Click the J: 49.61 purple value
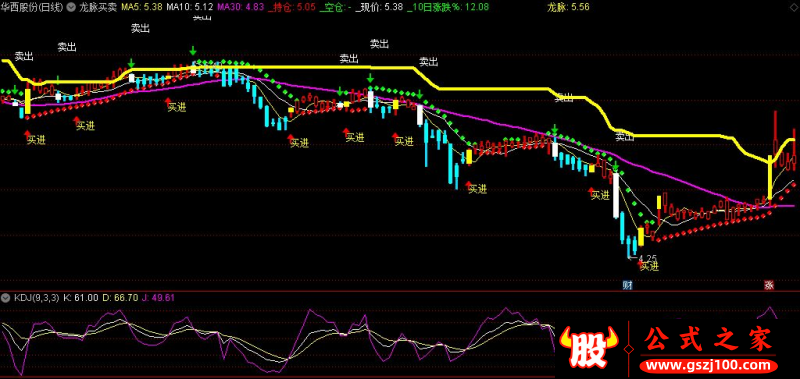800x379 pixels. pos(160,298)
